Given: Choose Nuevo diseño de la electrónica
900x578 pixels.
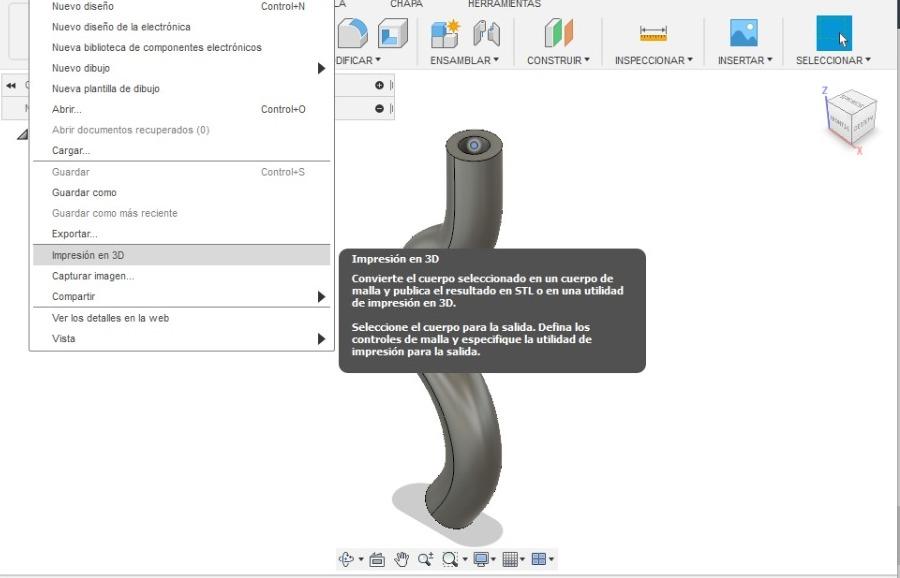Looking at the screenshot, I should pos(181,27).
